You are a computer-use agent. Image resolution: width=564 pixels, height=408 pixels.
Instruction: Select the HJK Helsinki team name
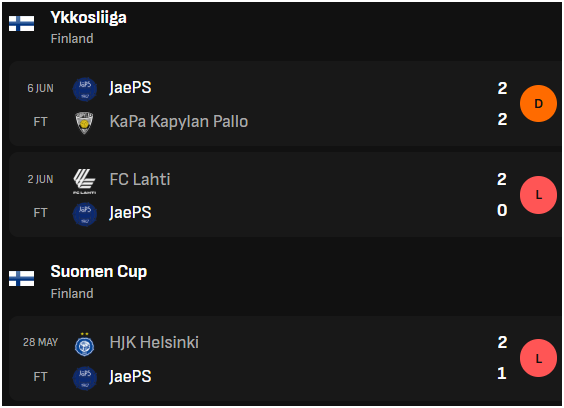[x=154, y=343]
